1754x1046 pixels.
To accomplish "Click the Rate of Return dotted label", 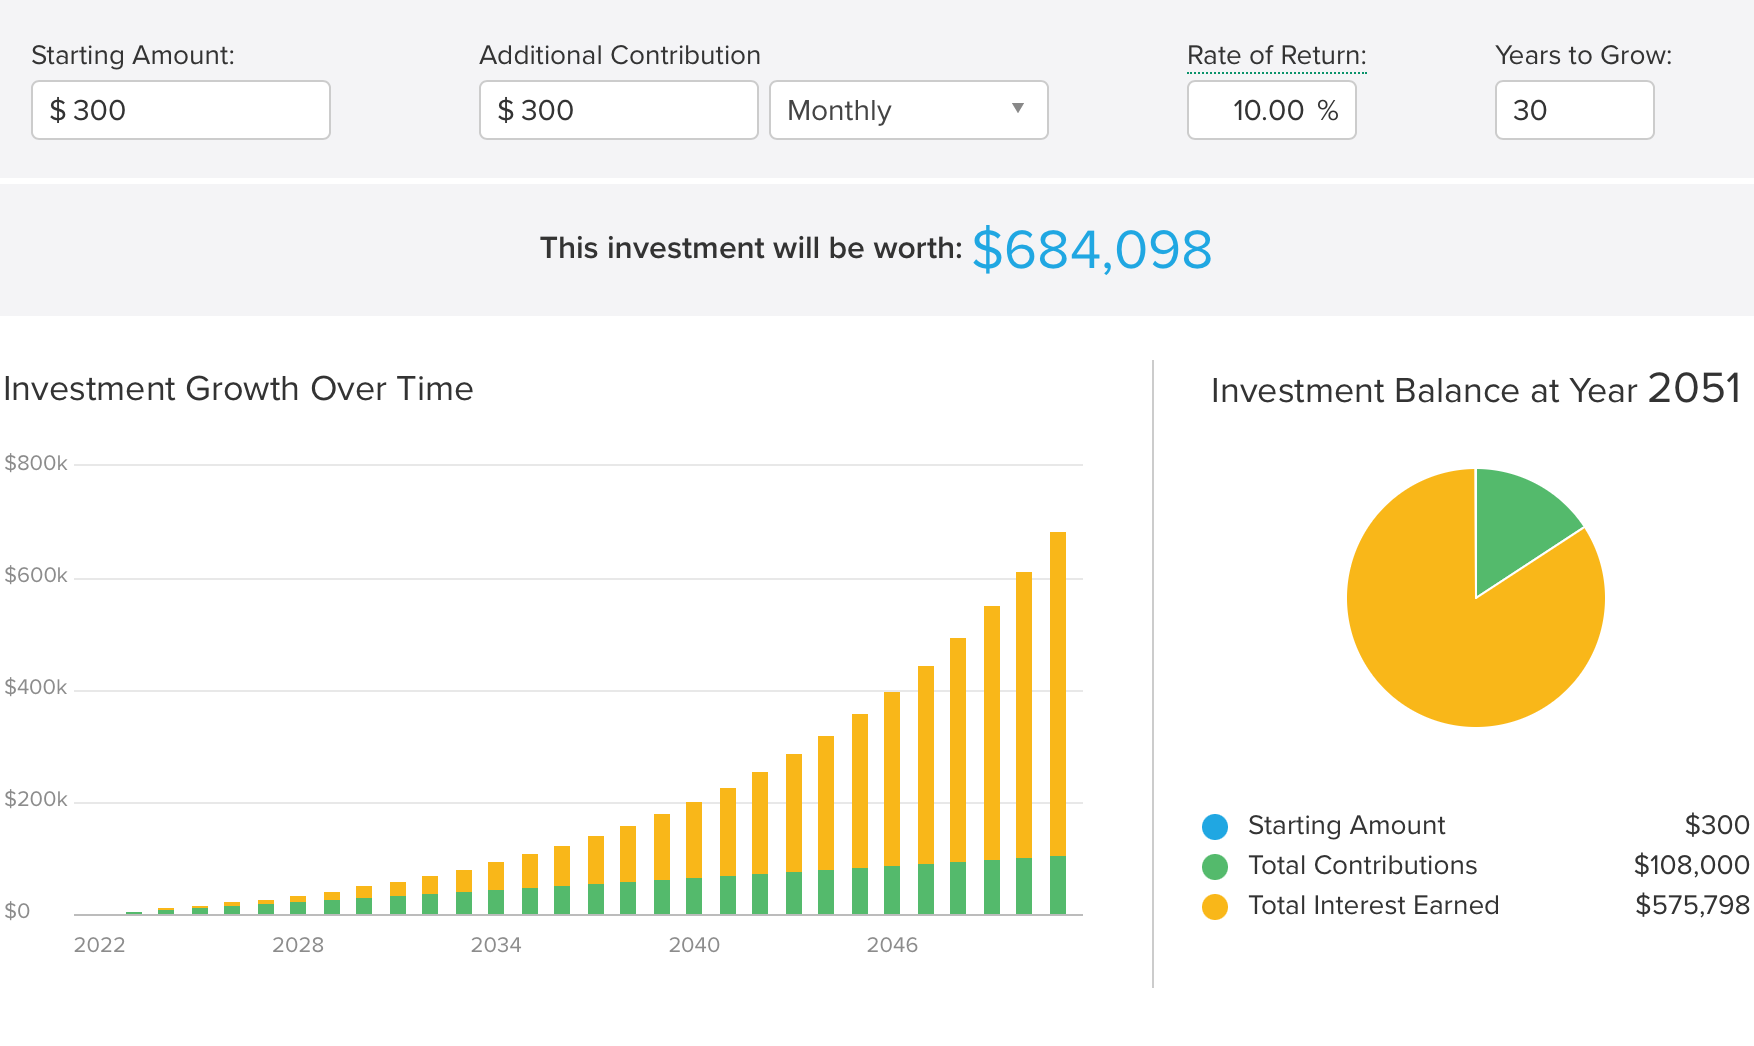I will 1276,56.
